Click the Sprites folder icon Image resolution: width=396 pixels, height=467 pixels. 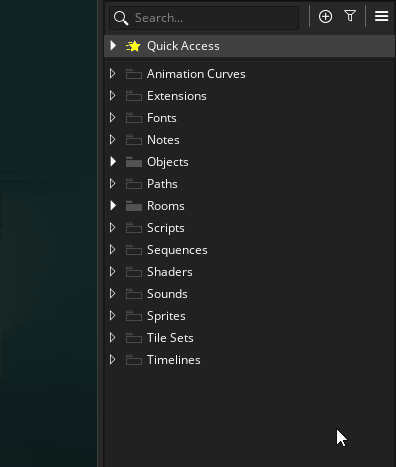pos(134,316)
